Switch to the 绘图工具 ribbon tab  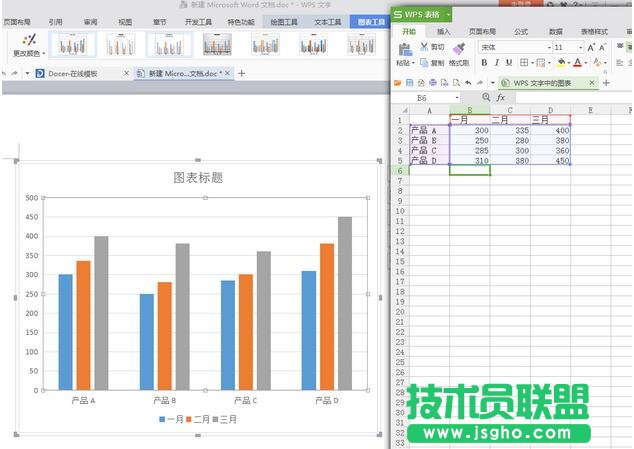click(284, 22)
